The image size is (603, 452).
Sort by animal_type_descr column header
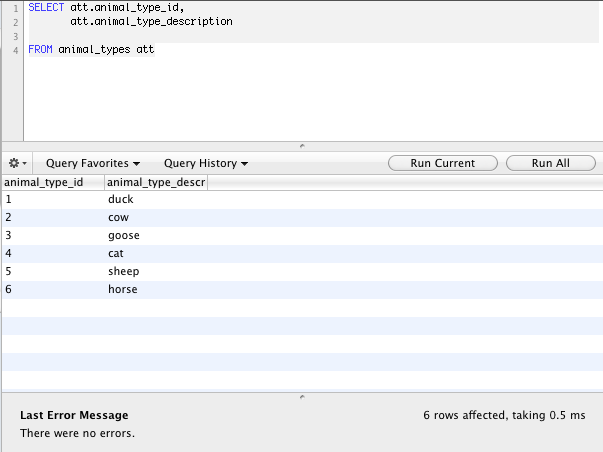(156, 182)
